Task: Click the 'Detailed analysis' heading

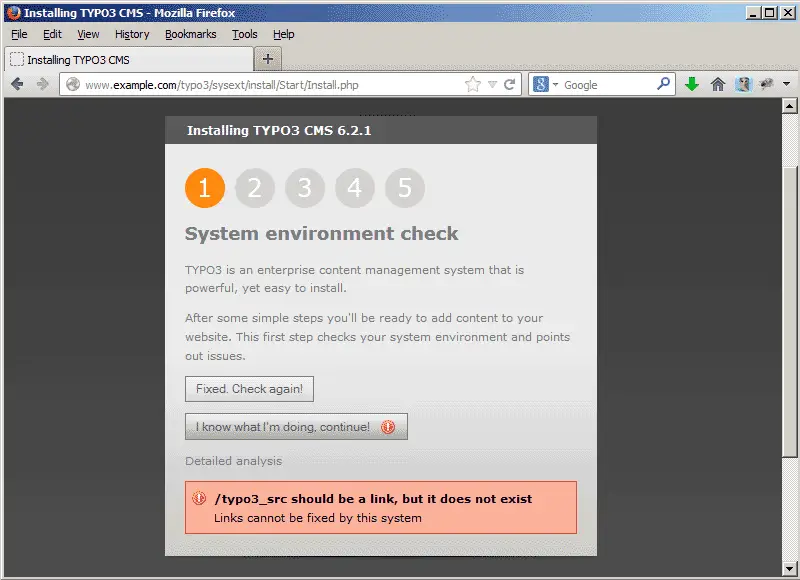Action: click(234, 461)
